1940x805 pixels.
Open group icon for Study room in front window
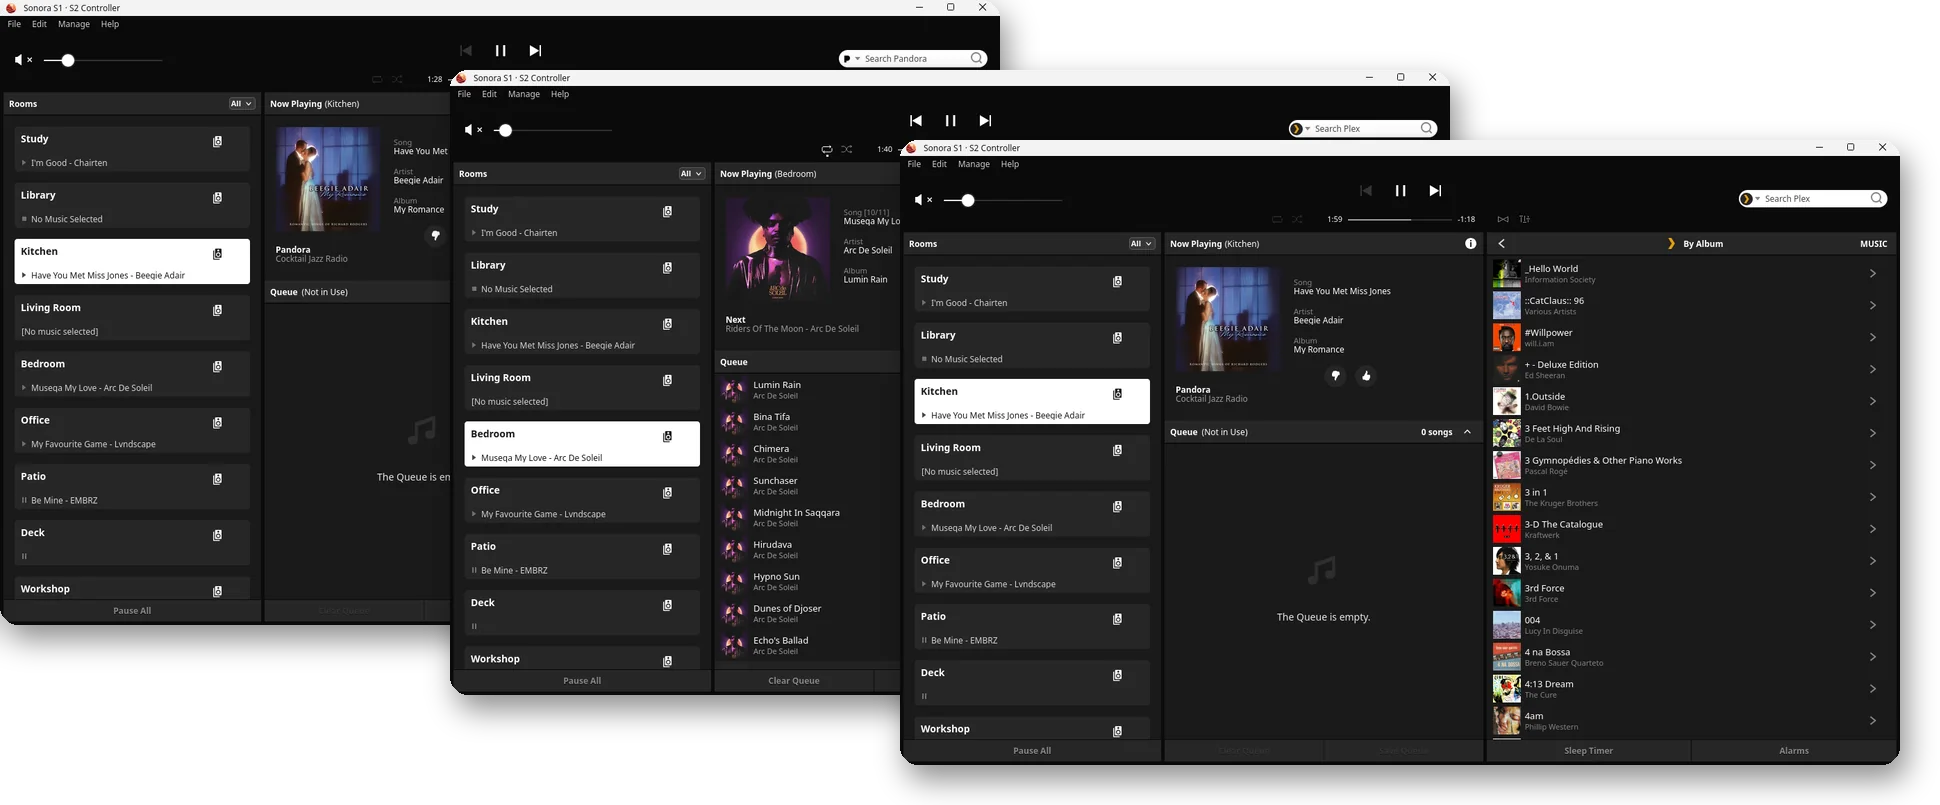1117,282
